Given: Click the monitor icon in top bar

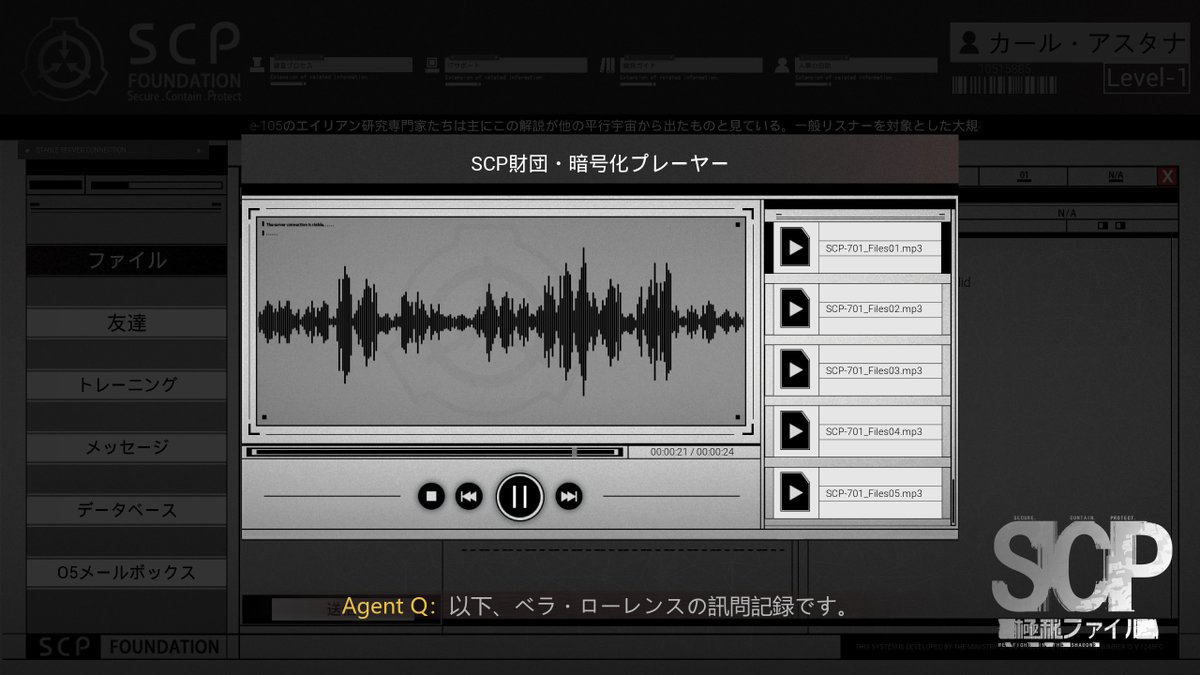Looking at the screenshot, I should (432, 64).
